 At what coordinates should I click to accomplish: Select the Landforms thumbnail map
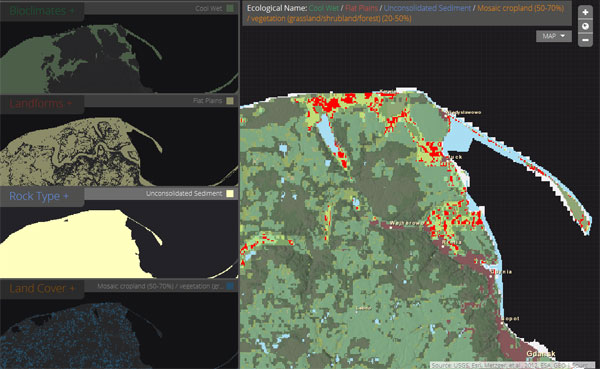coord(119,147)
